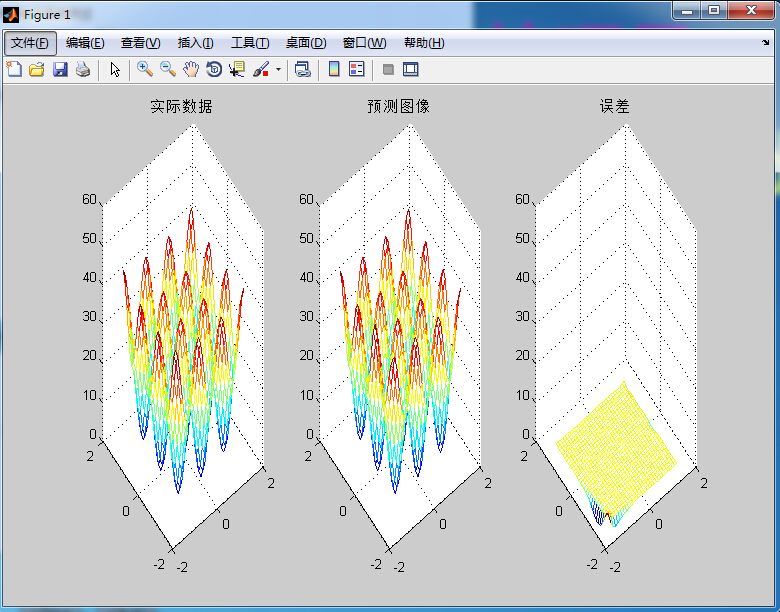Close the Figure 1 window
The width and height of the screenshot is (780, 612).
tap(752, 10)
